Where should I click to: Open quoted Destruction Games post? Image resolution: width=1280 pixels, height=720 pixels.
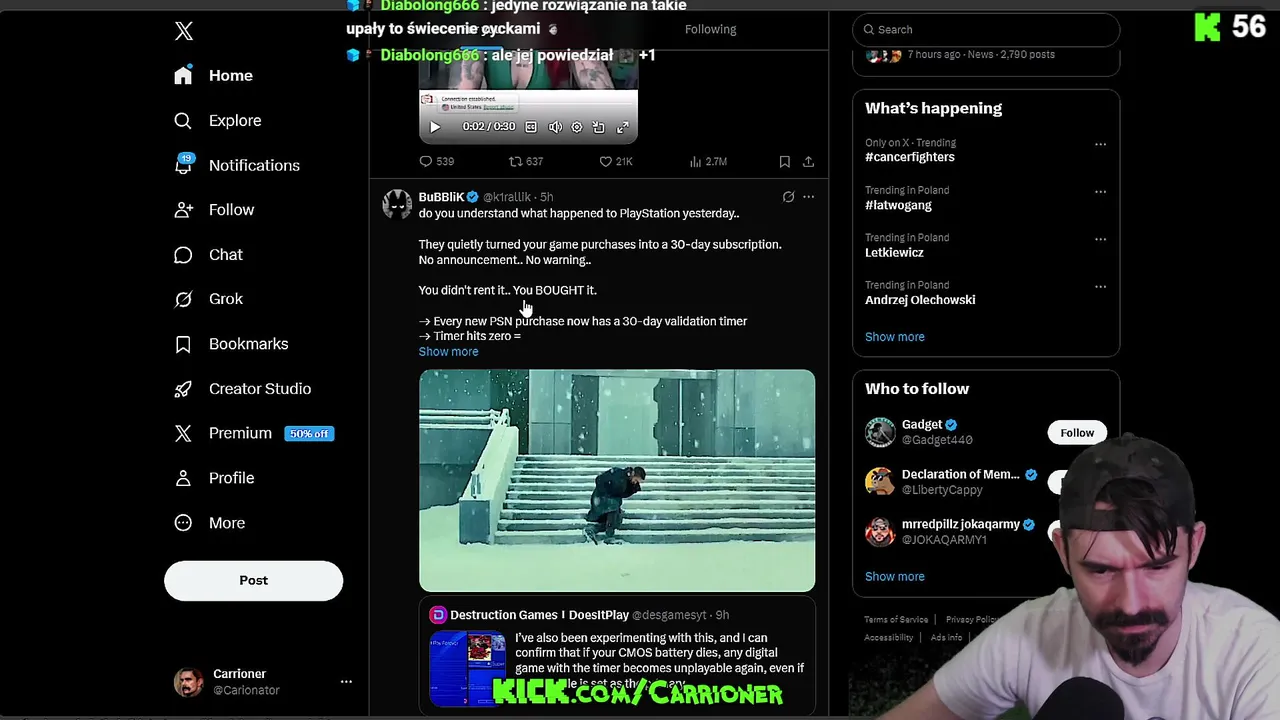pyautogui.click(x=617, y=658)
